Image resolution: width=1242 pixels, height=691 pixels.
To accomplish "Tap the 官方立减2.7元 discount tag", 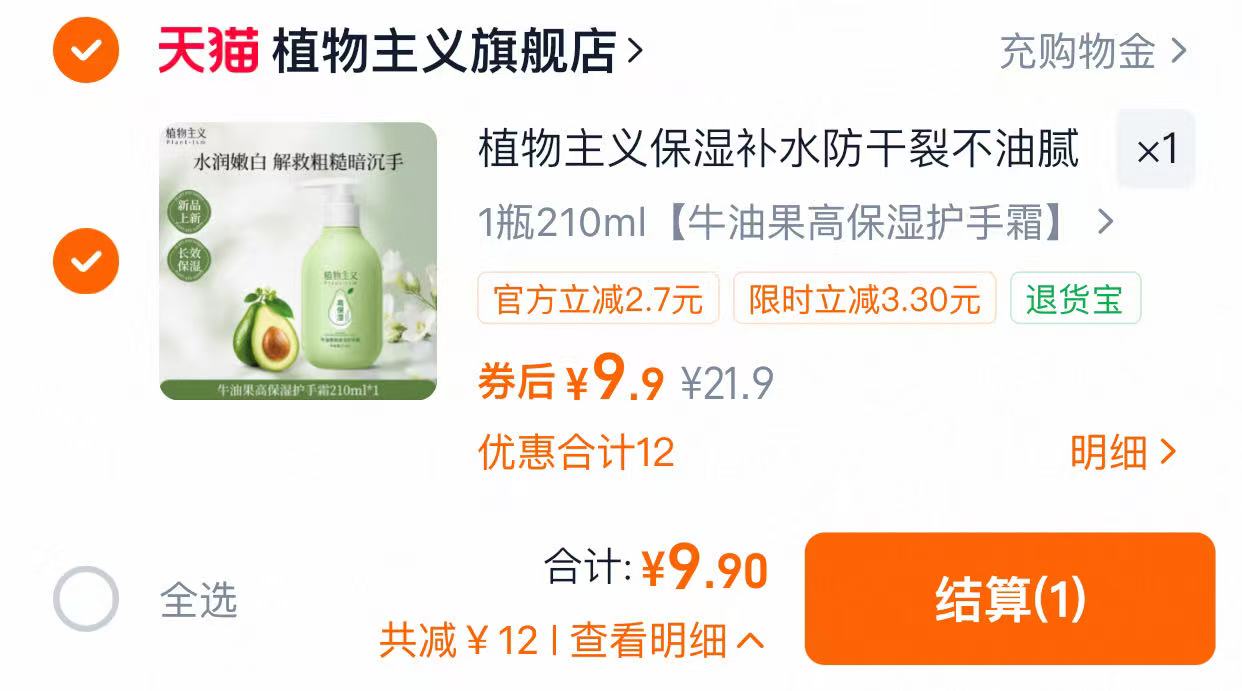I will 598,299.
